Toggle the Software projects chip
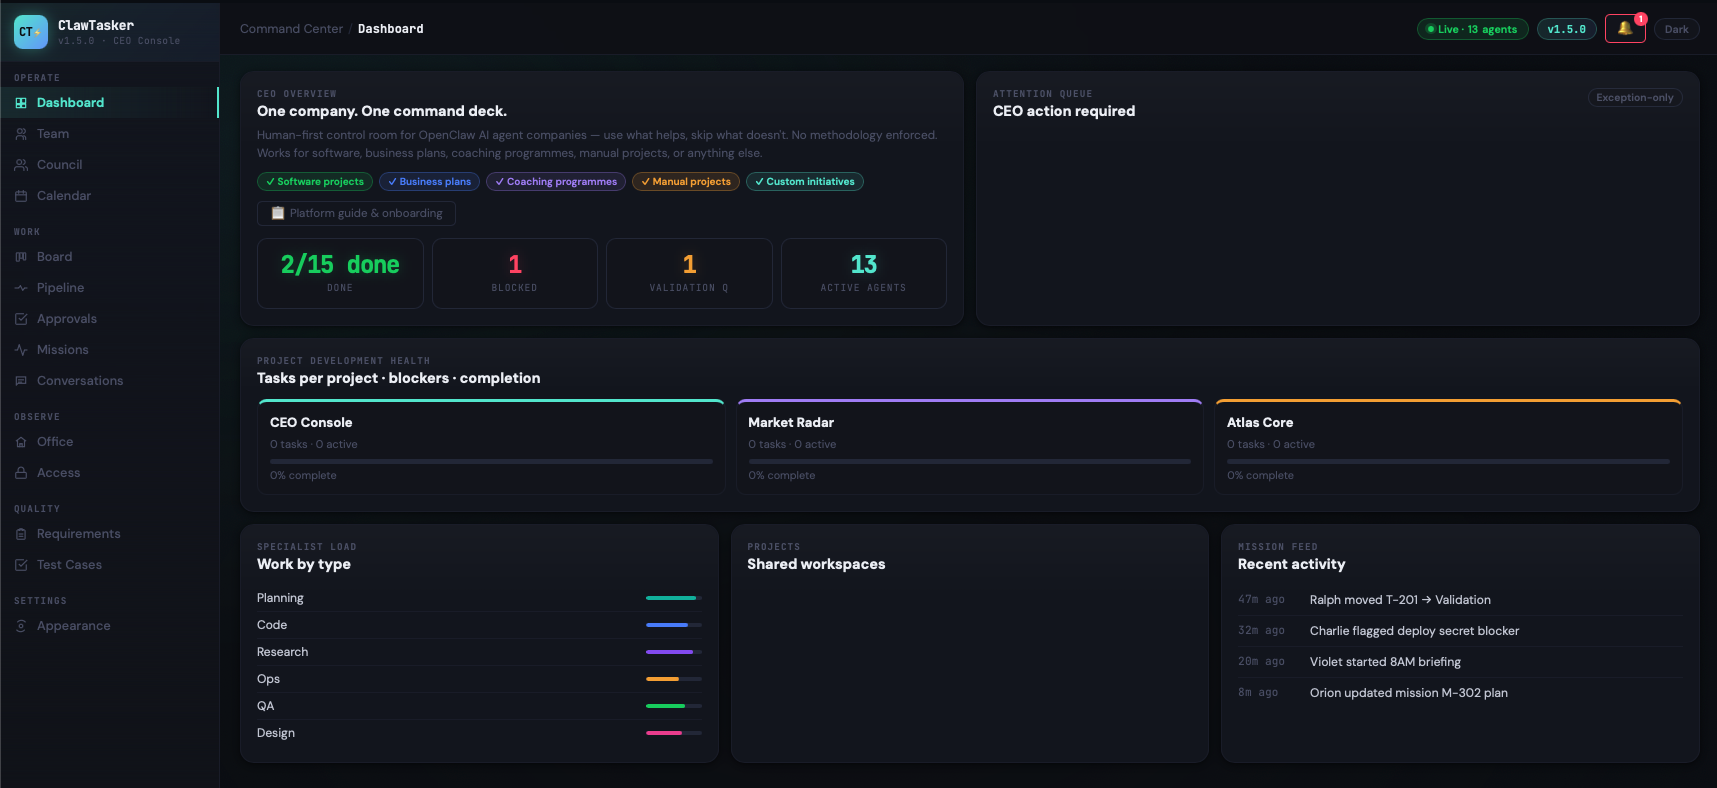The image size is (1717, 788). (x=315, y=182)
